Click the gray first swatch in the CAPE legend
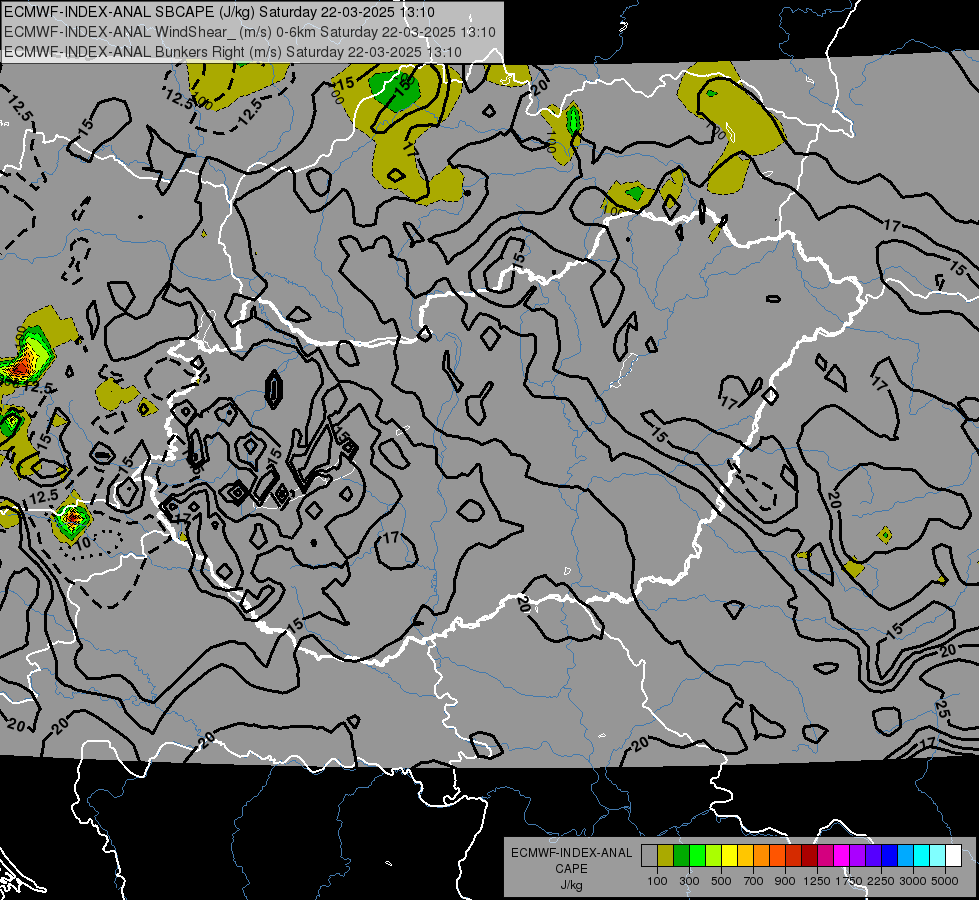The height and width of the screenshot is (900, 979). click(x=649, y=856)
